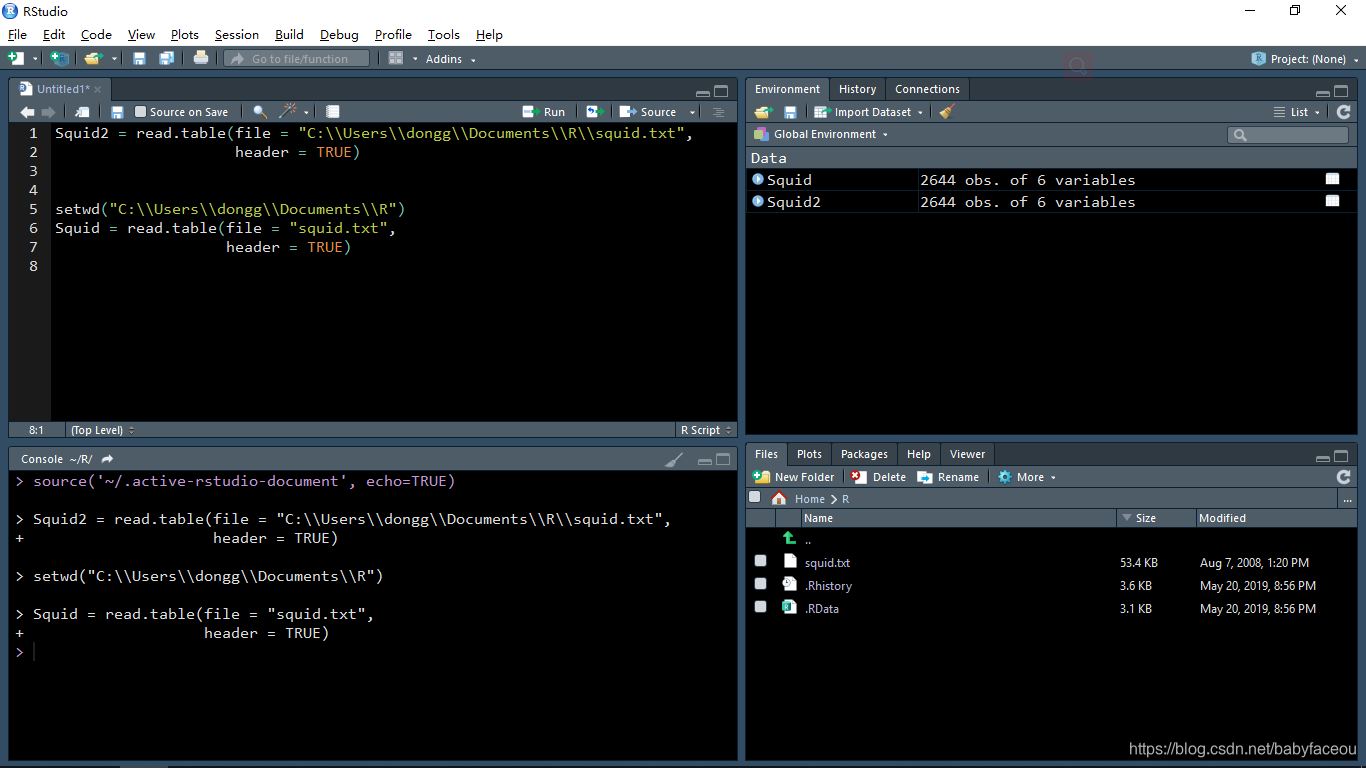The image size is (1366, 768).
Task: Click the print icon in the main toolbar
Action: point(201,58)
